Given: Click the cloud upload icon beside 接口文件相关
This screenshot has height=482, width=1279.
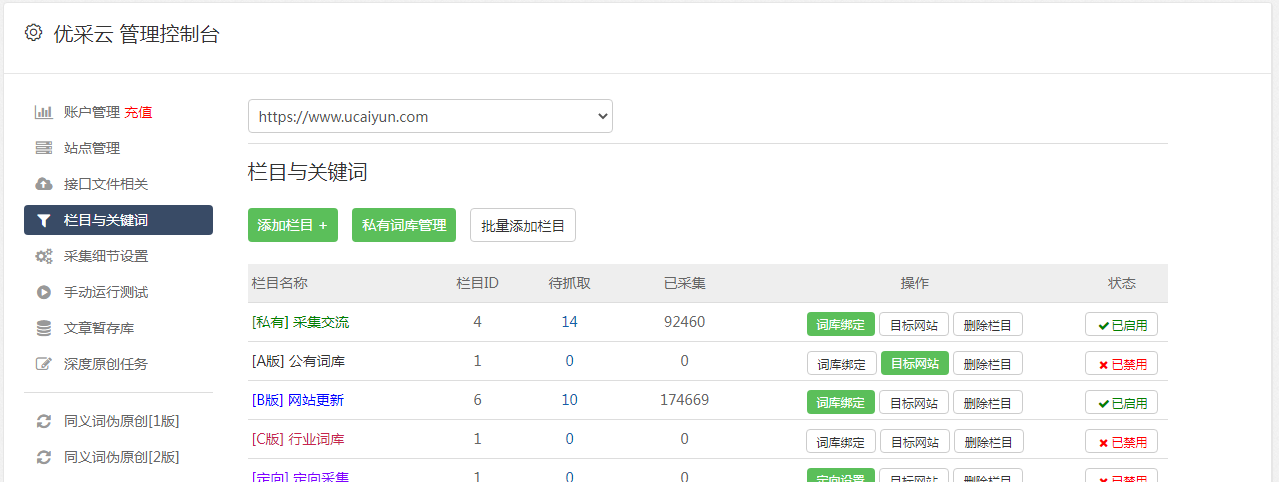Looking at the screenshot, I should point(43,184).
